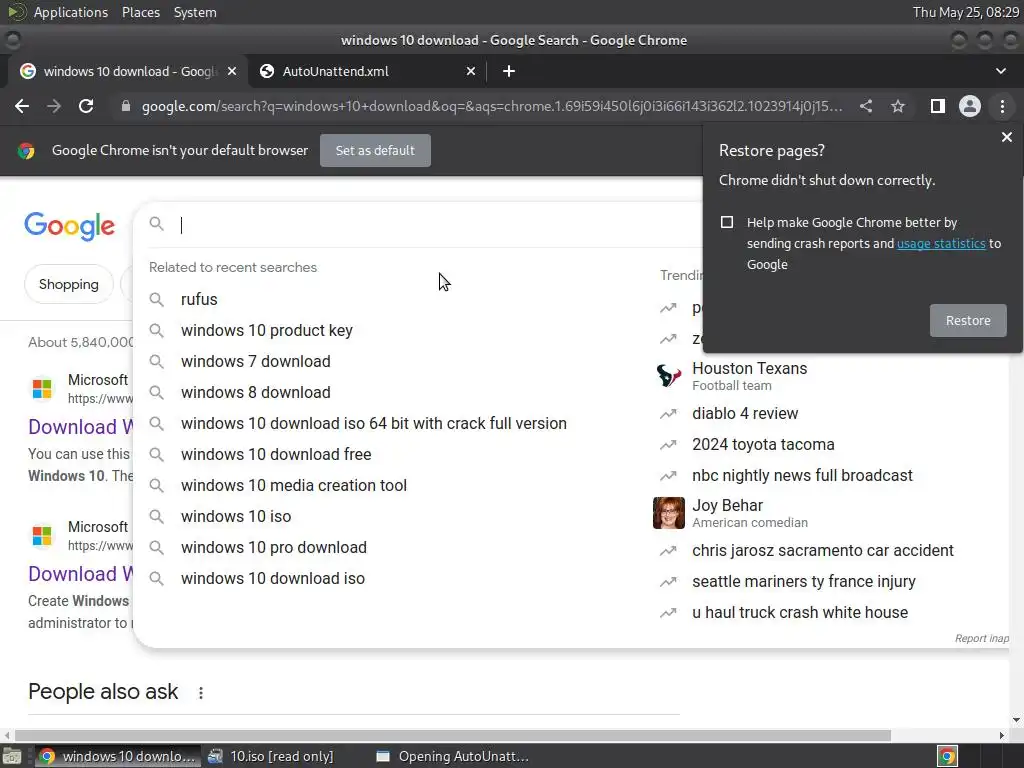The width and height of the screenshot is (1024, 768).
Task: Enable sending crash reports checkbox
Action: click(727, 222)
